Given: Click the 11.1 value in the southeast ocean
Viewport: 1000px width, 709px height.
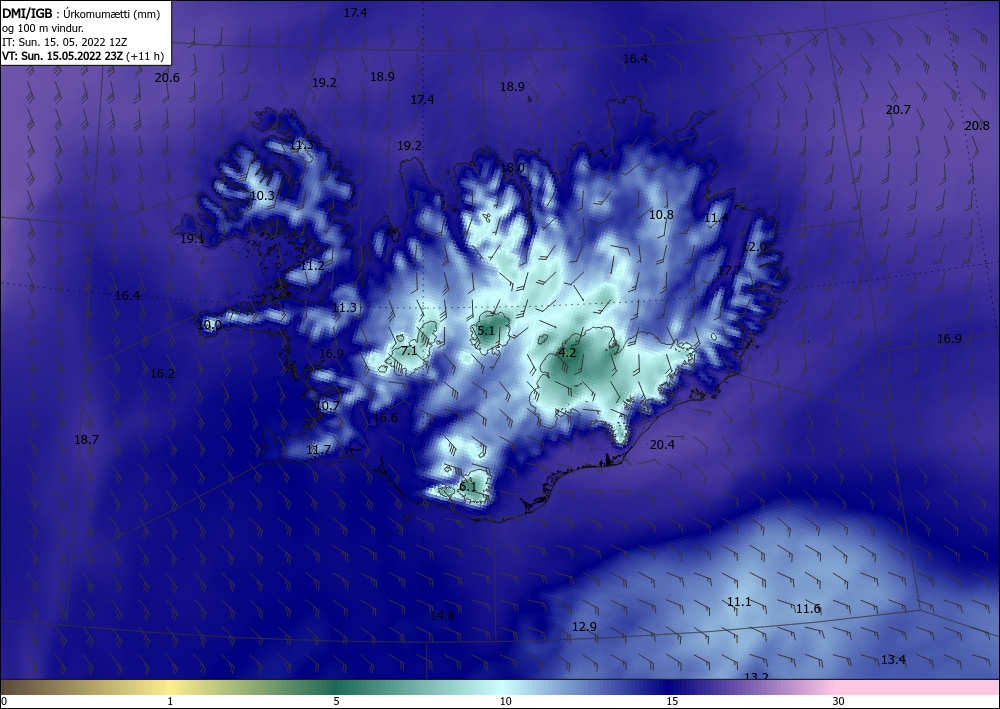Looking at the screenshot, I should tap(739, 601).
